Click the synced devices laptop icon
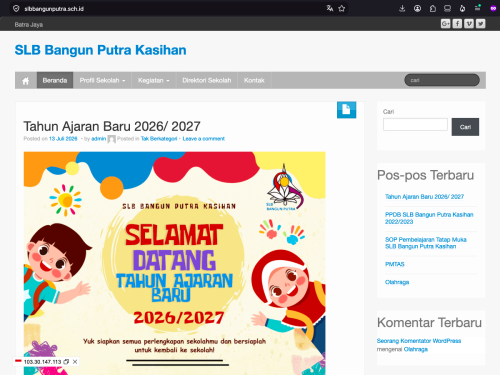The height and width of the screenshot is (375, 500). pos(447,9)
